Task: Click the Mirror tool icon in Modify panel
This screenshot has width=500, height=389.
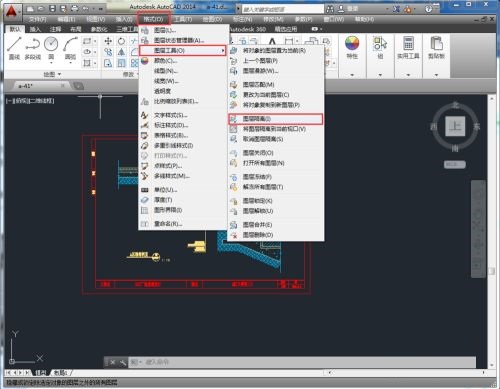Action: 121,52
